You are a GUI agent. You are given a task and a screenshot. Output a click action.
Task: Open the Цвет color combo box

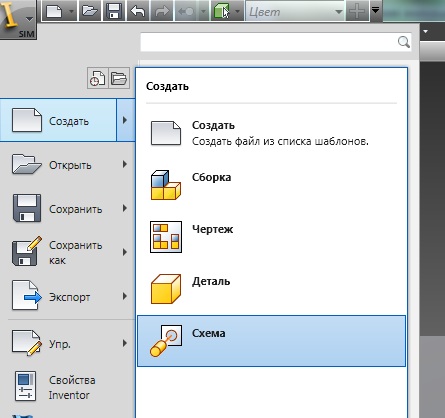pos(296,12)
